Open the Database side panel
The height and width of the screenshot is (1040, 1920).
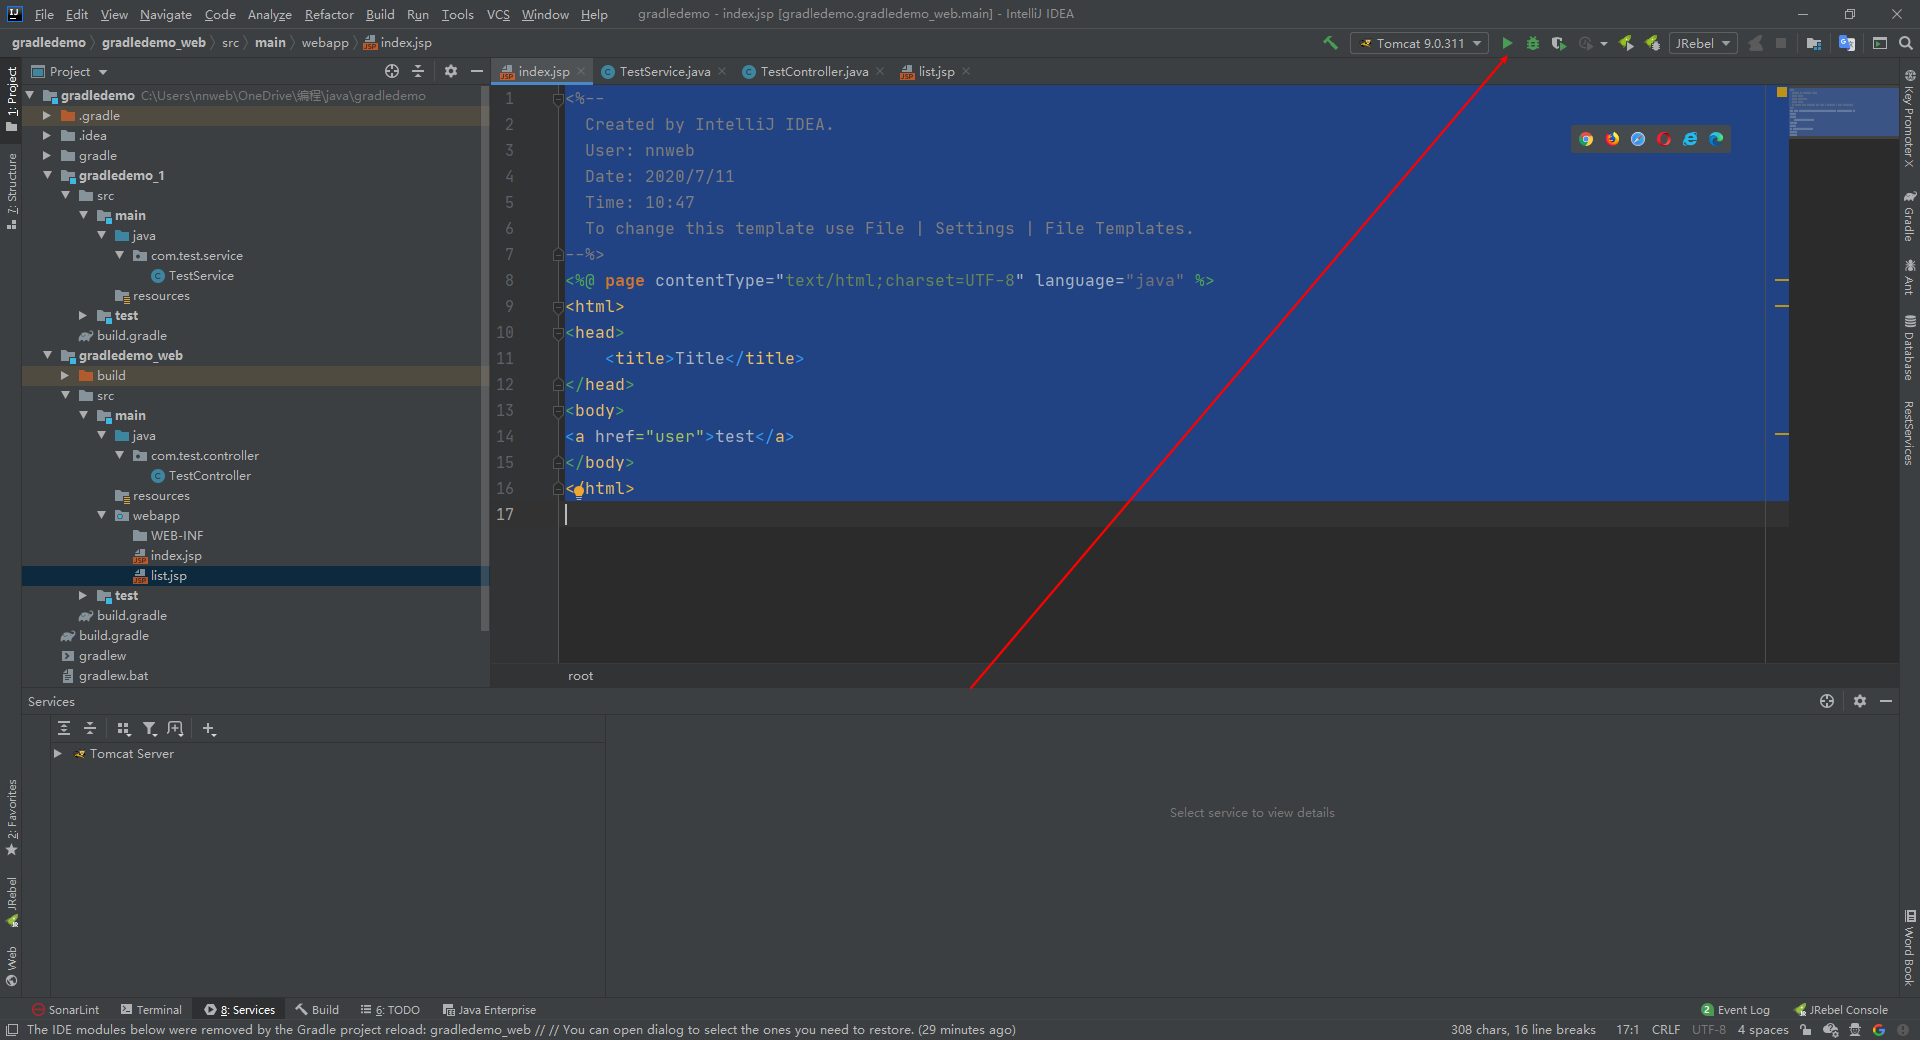[1909, 347]
